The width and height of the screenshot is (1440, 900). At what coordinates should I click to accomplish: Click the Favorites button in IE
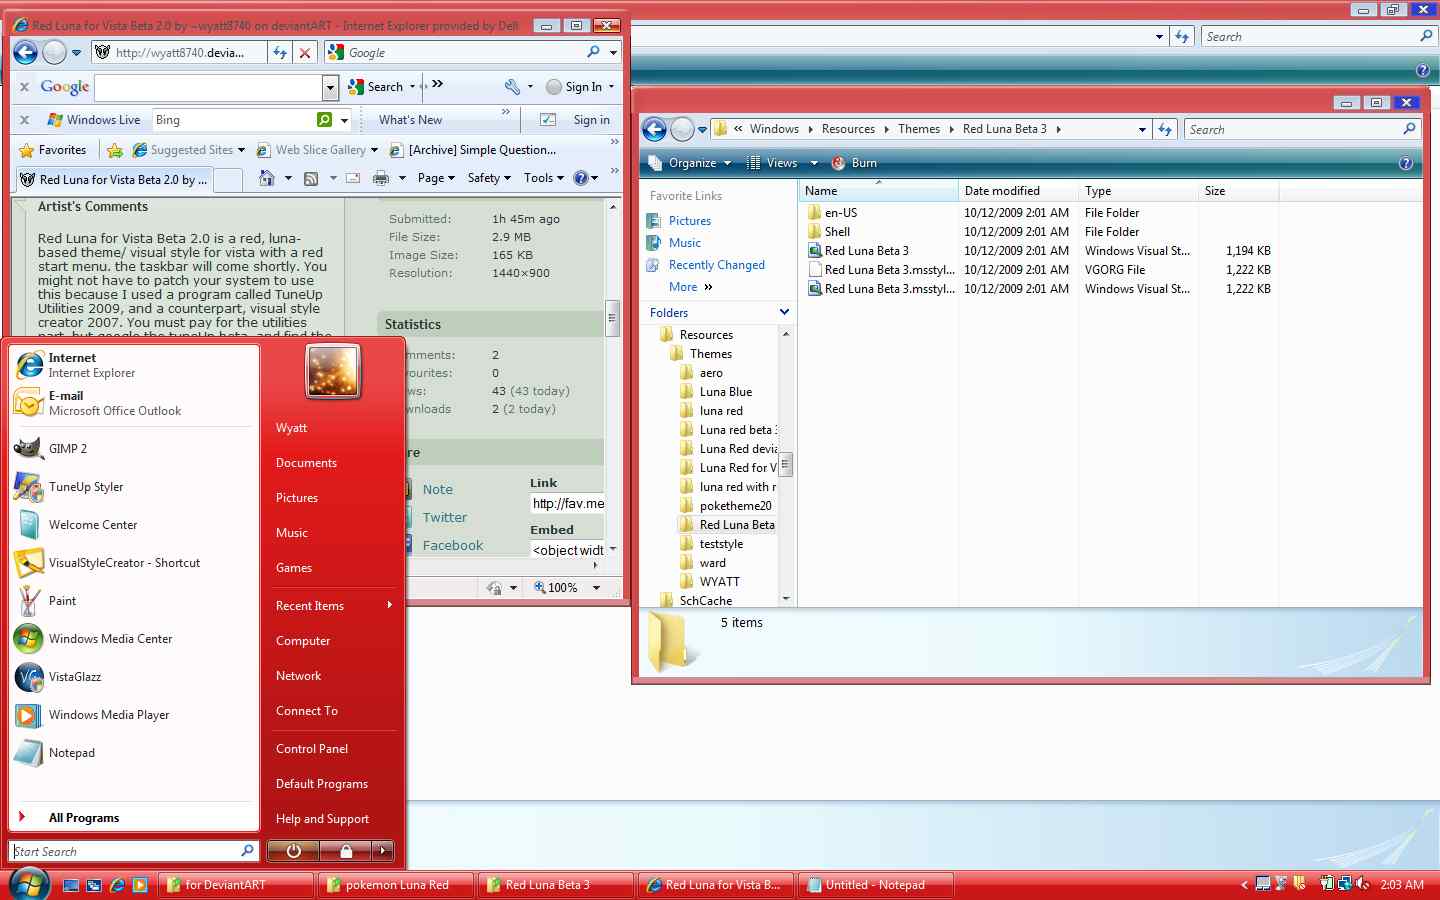tap(53, 150)
